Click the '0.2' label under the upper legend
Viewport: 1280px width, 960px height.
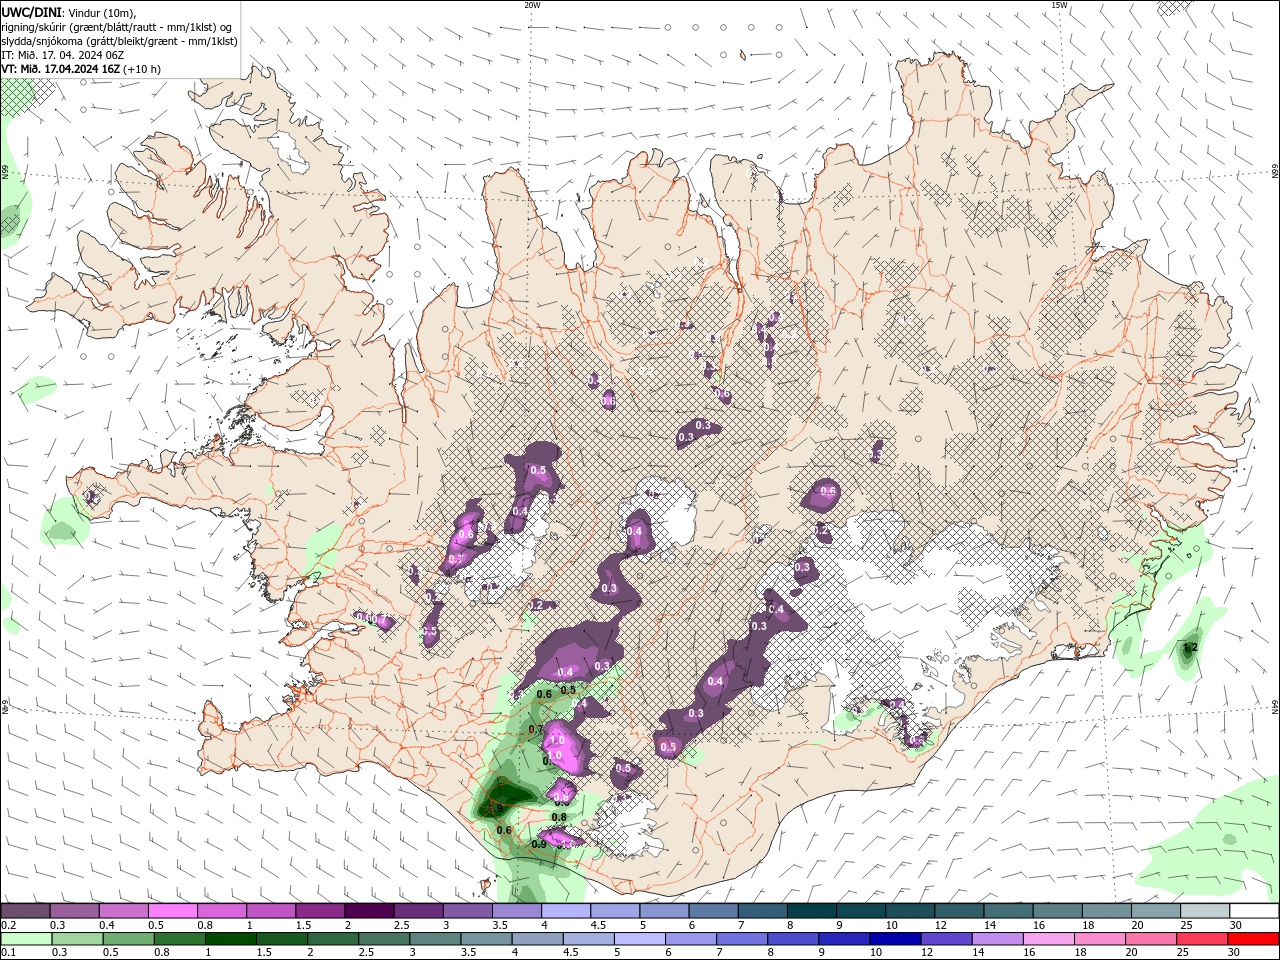tap(8, 925)
